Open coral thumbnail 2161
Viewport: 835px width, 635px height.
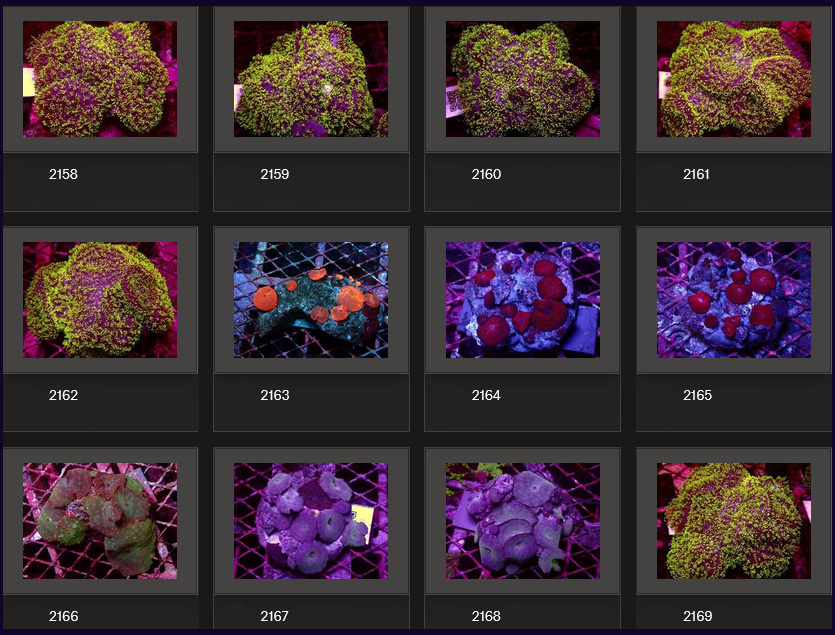(x=734, y=79)
